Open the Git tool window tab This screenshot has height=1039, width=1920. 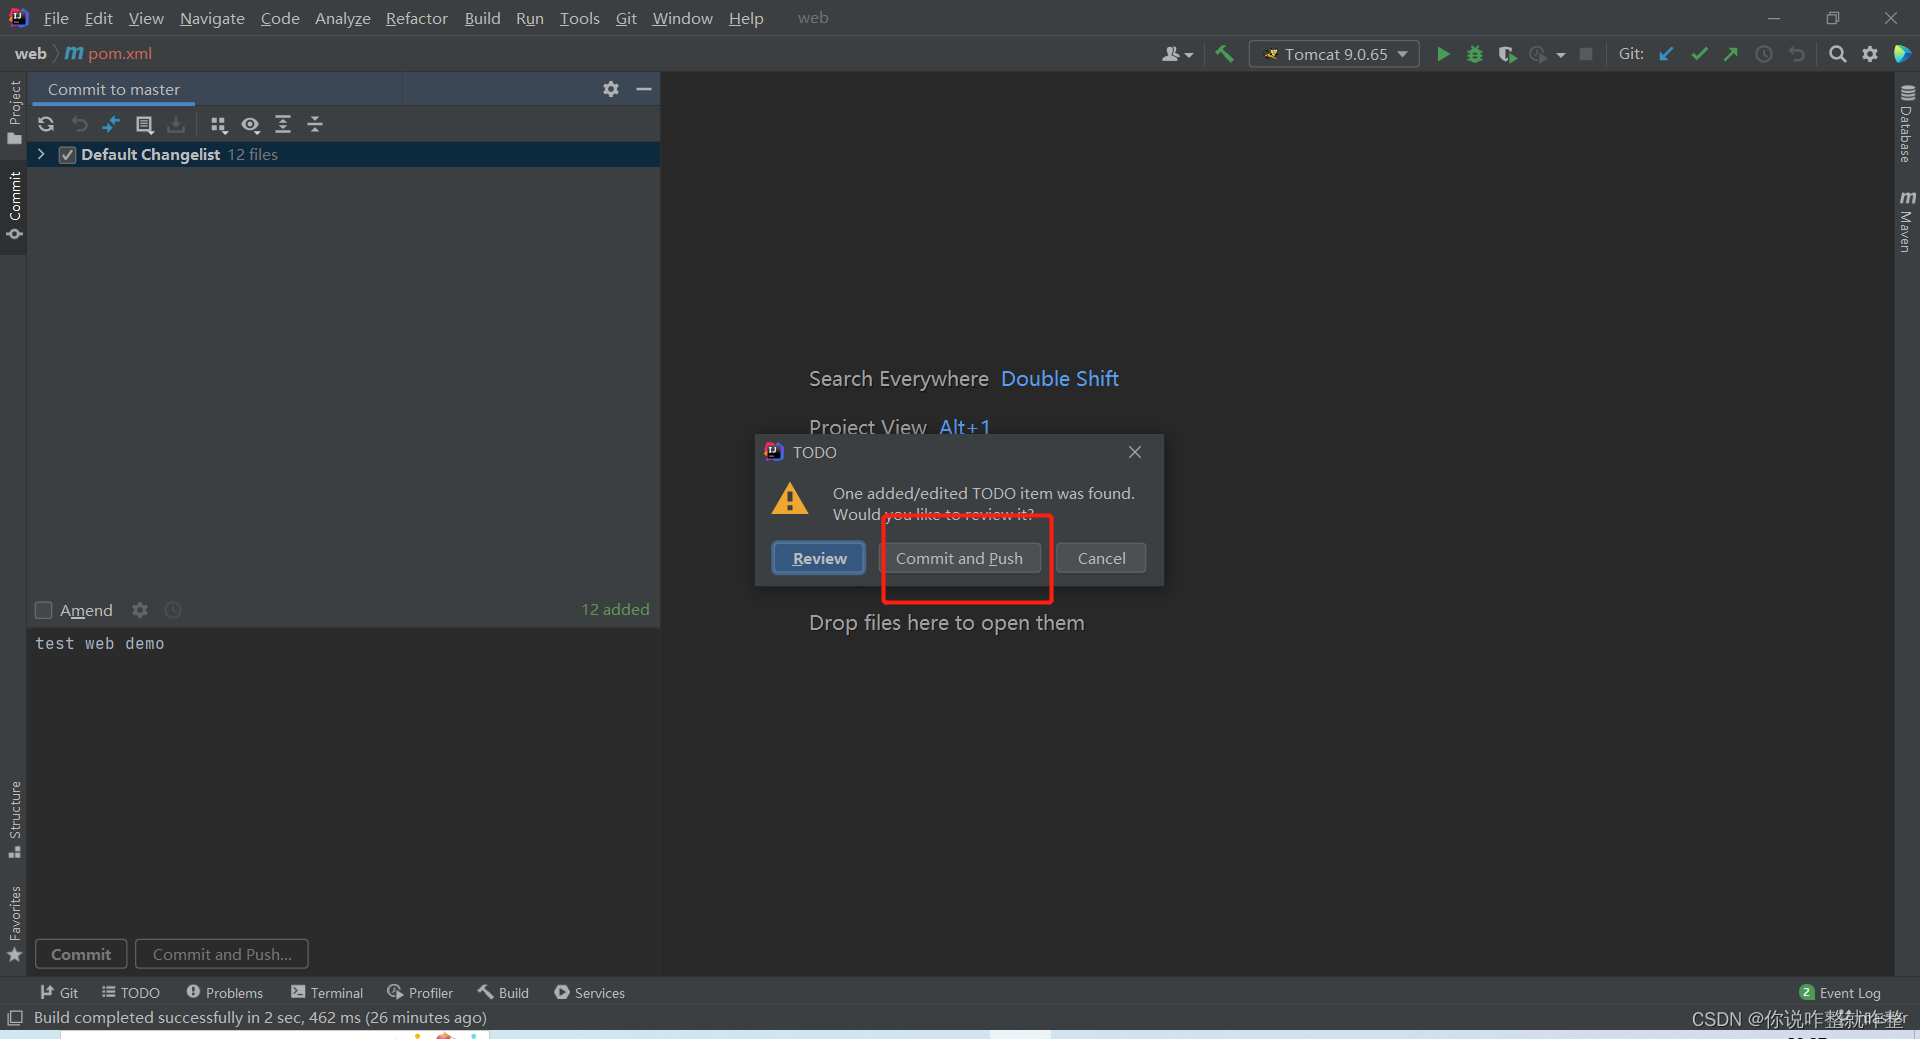tap(59, 992)
